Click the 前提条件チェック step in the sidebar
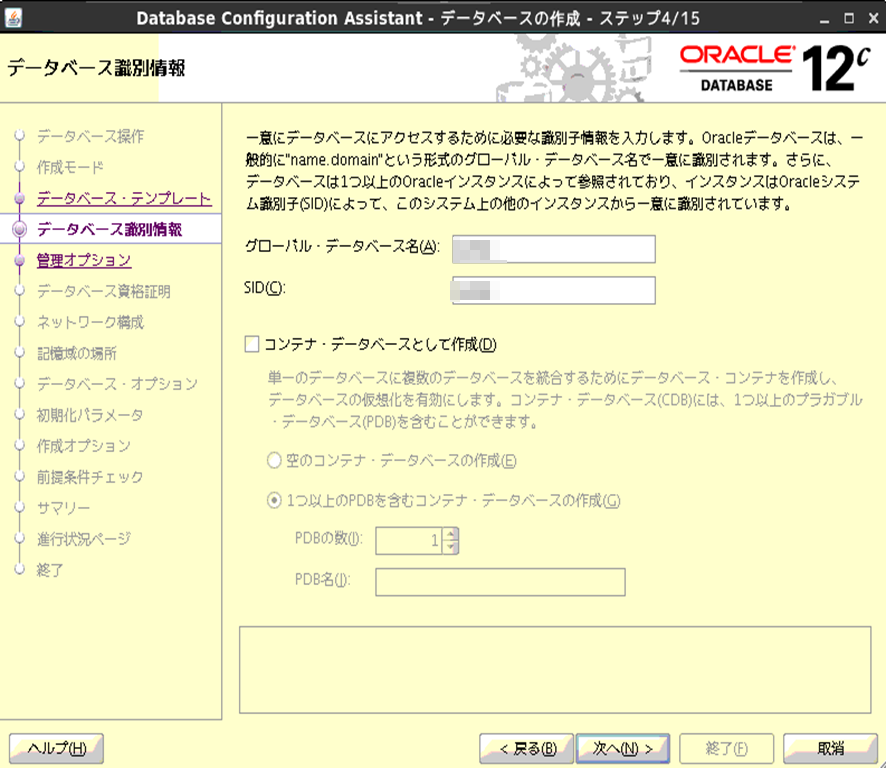 click(90, 477)
